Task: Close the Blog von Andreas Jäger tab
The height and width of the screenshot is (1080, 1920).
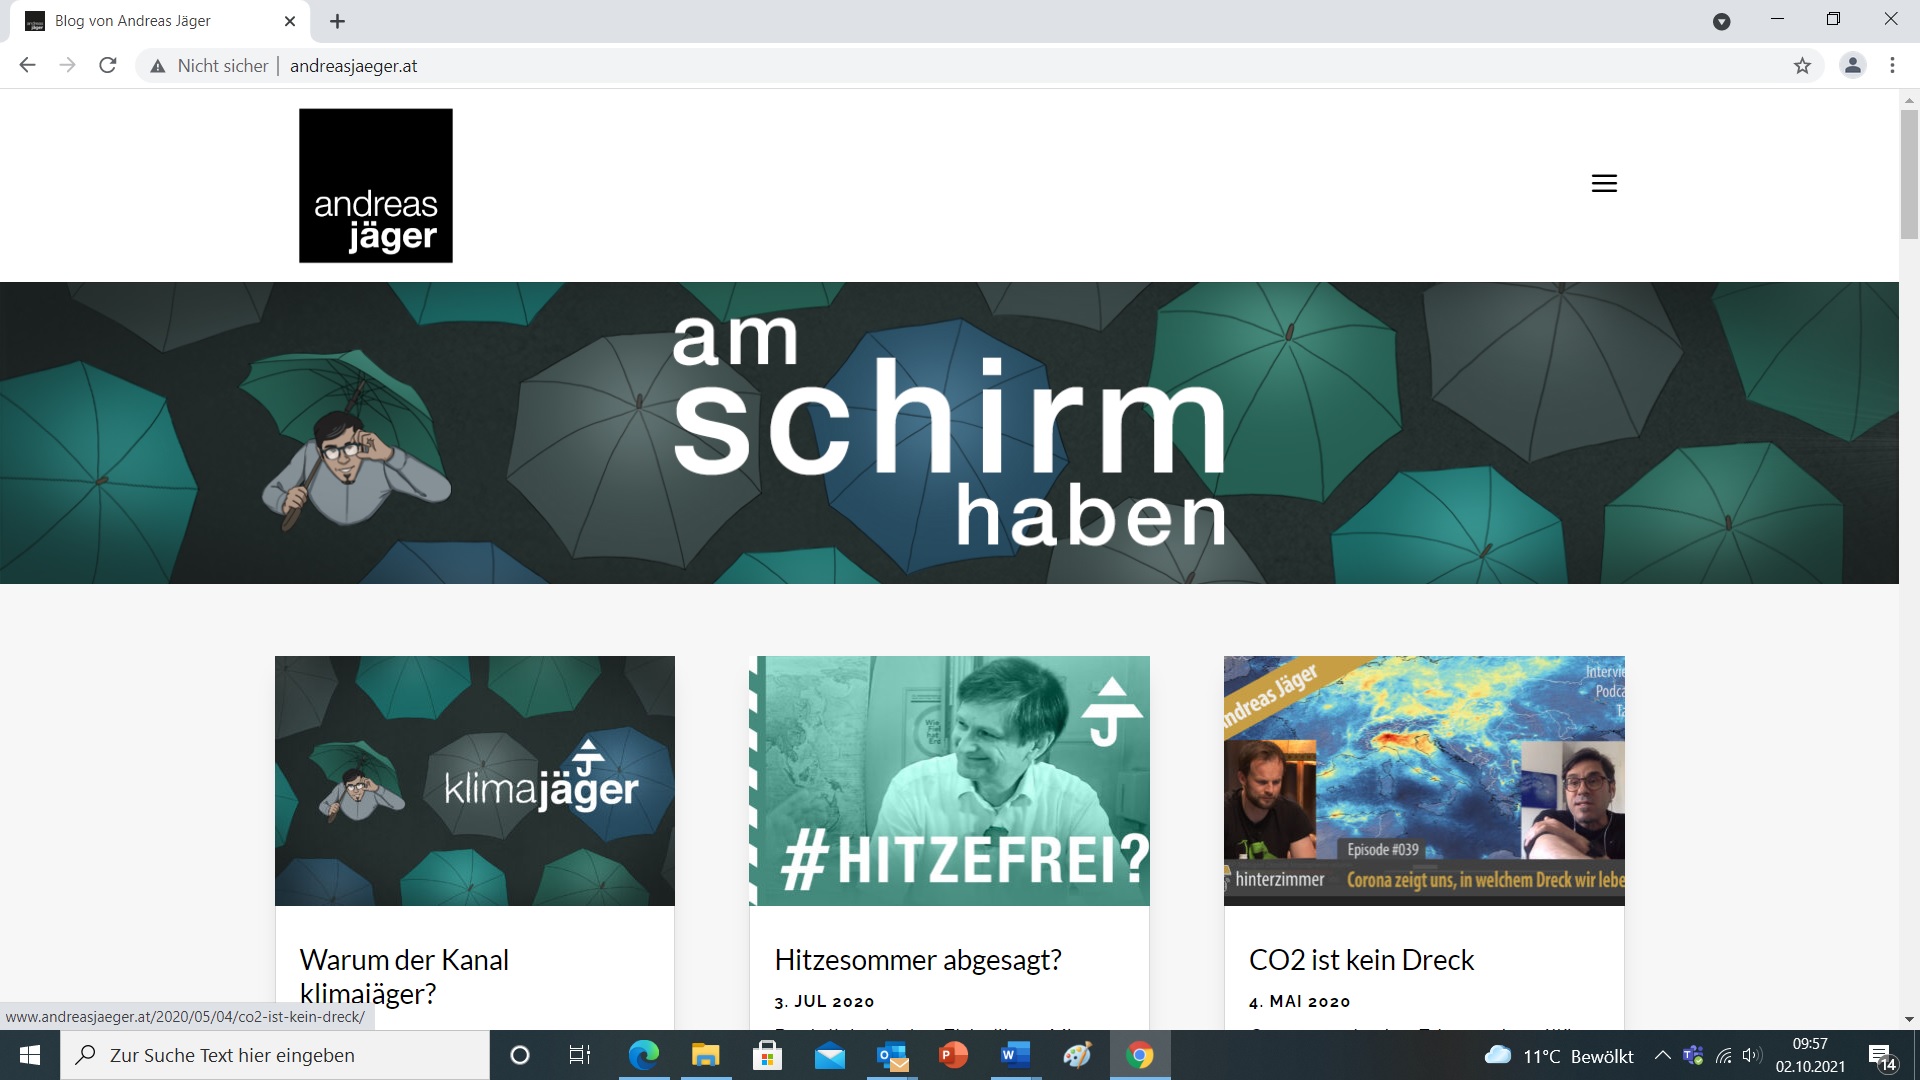Action: click(x=290, y=21)
